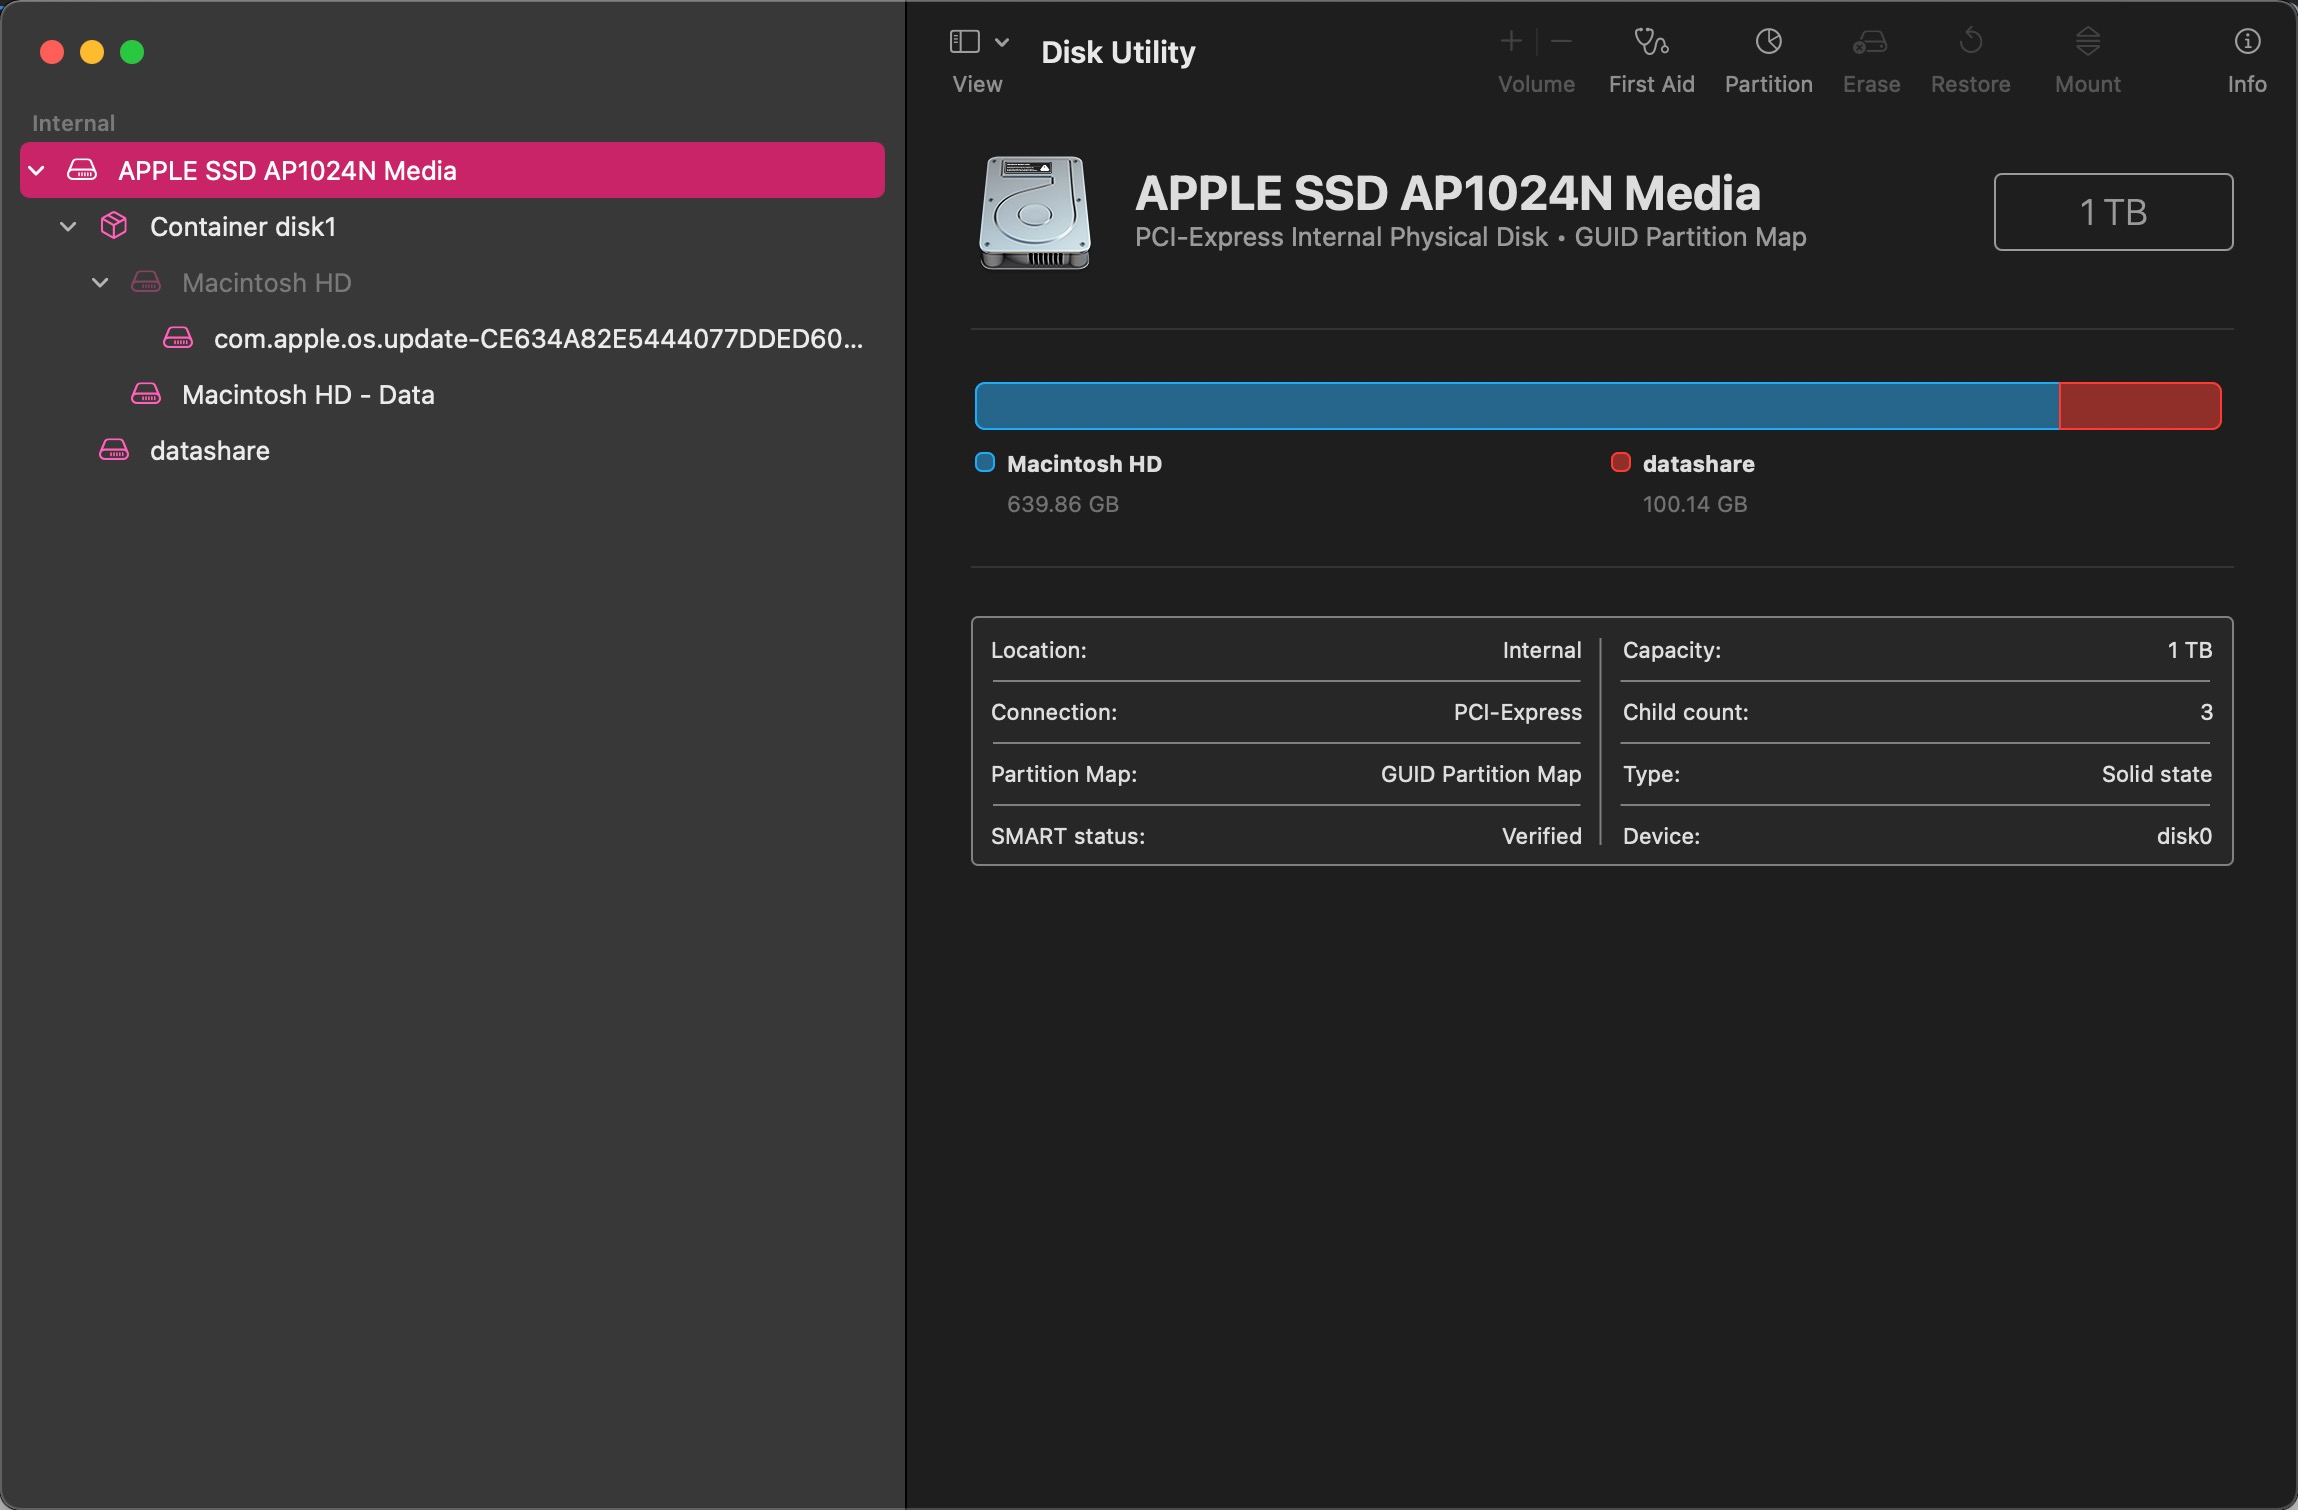Click the blue Macintosh HD usage bar
This screenshot has height=1510, width=2298.
pyautogui.click(x=1516, y=406)
